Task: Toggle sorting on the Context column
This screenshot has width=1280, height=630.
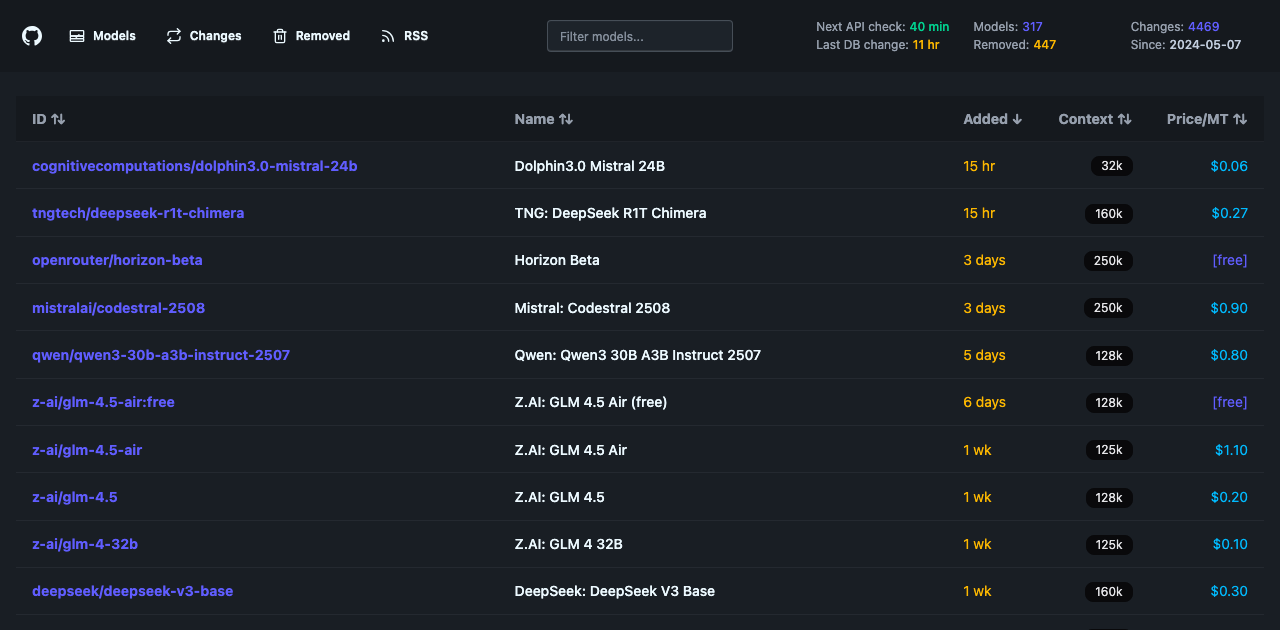Action: (x=1126, y=118)
